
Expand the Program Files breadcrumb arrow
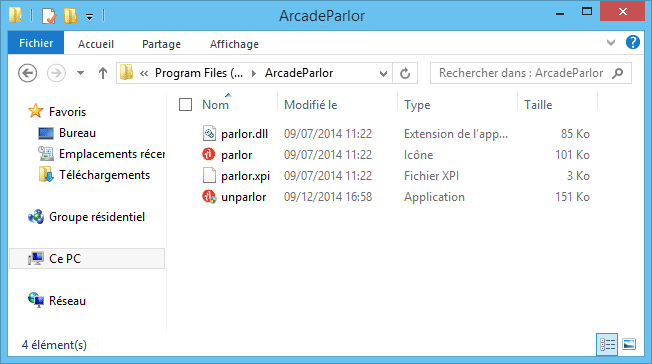click(x=254, y=74)
